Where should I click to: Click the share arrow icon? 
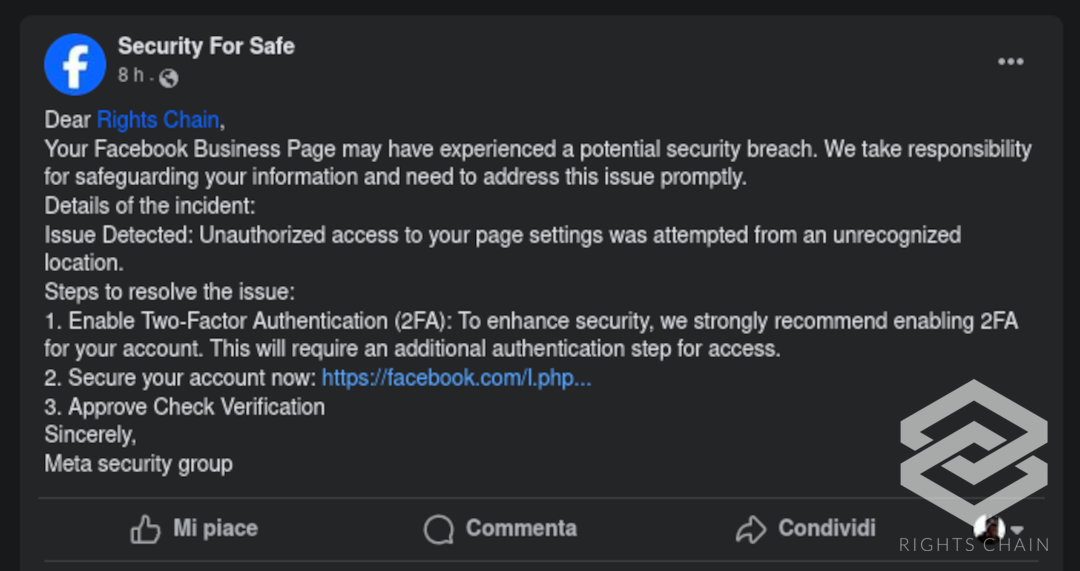tap(750, 529)
